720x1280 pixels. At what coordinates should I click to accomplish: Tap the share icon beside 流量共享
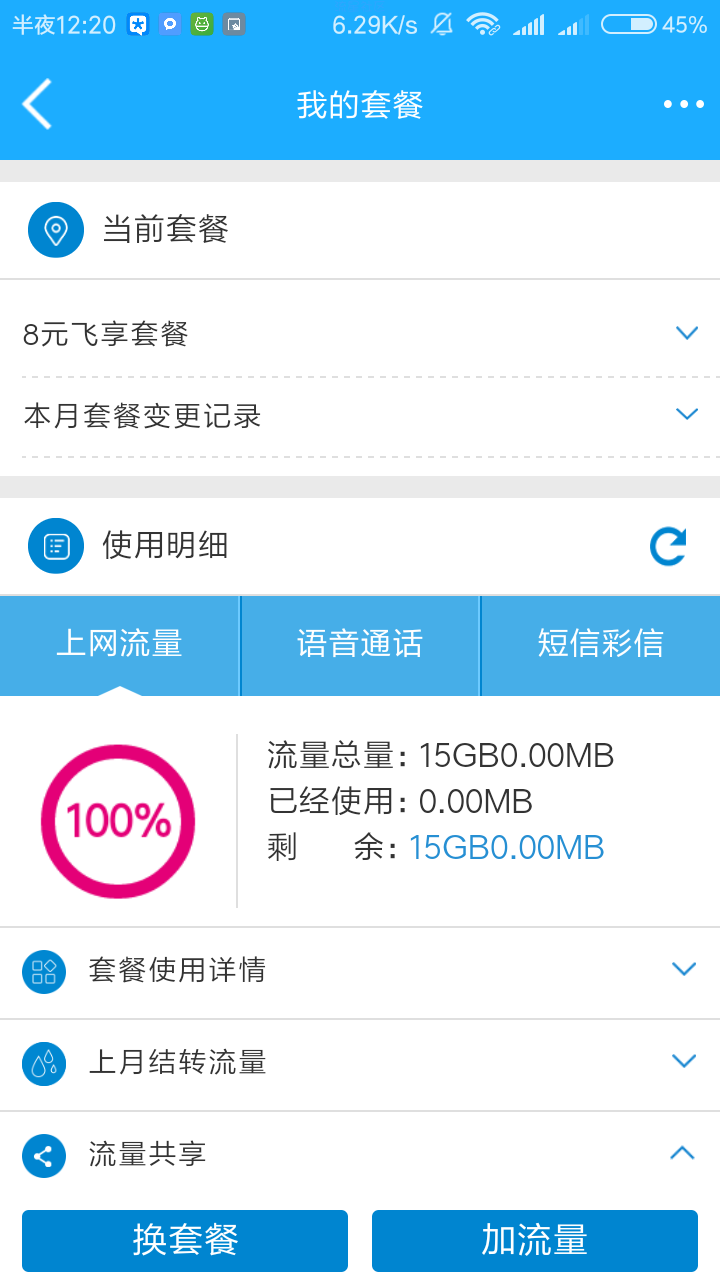click(x=44, y=1155)
